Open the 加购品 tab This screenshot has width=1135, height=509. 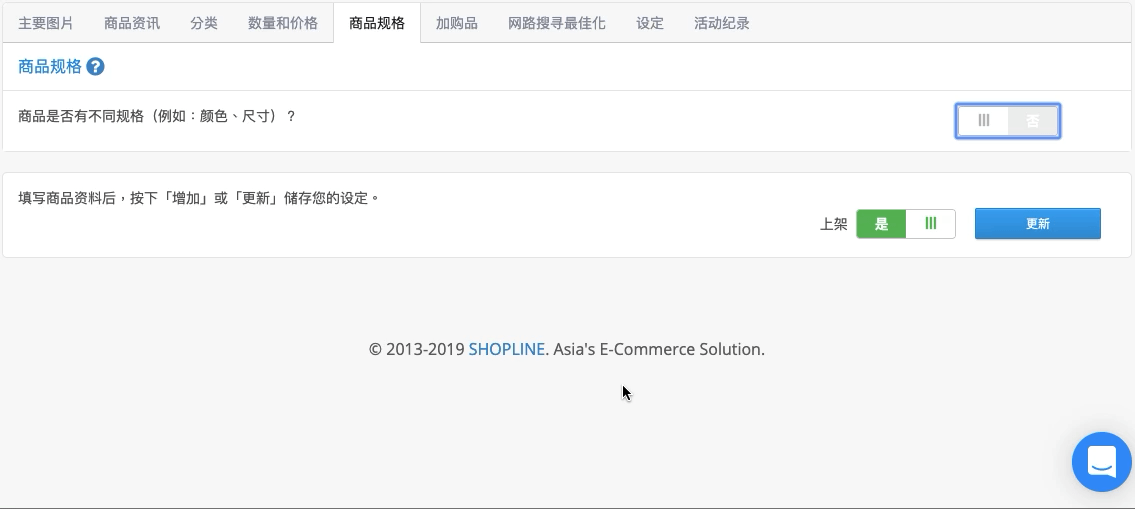point(457,23)
